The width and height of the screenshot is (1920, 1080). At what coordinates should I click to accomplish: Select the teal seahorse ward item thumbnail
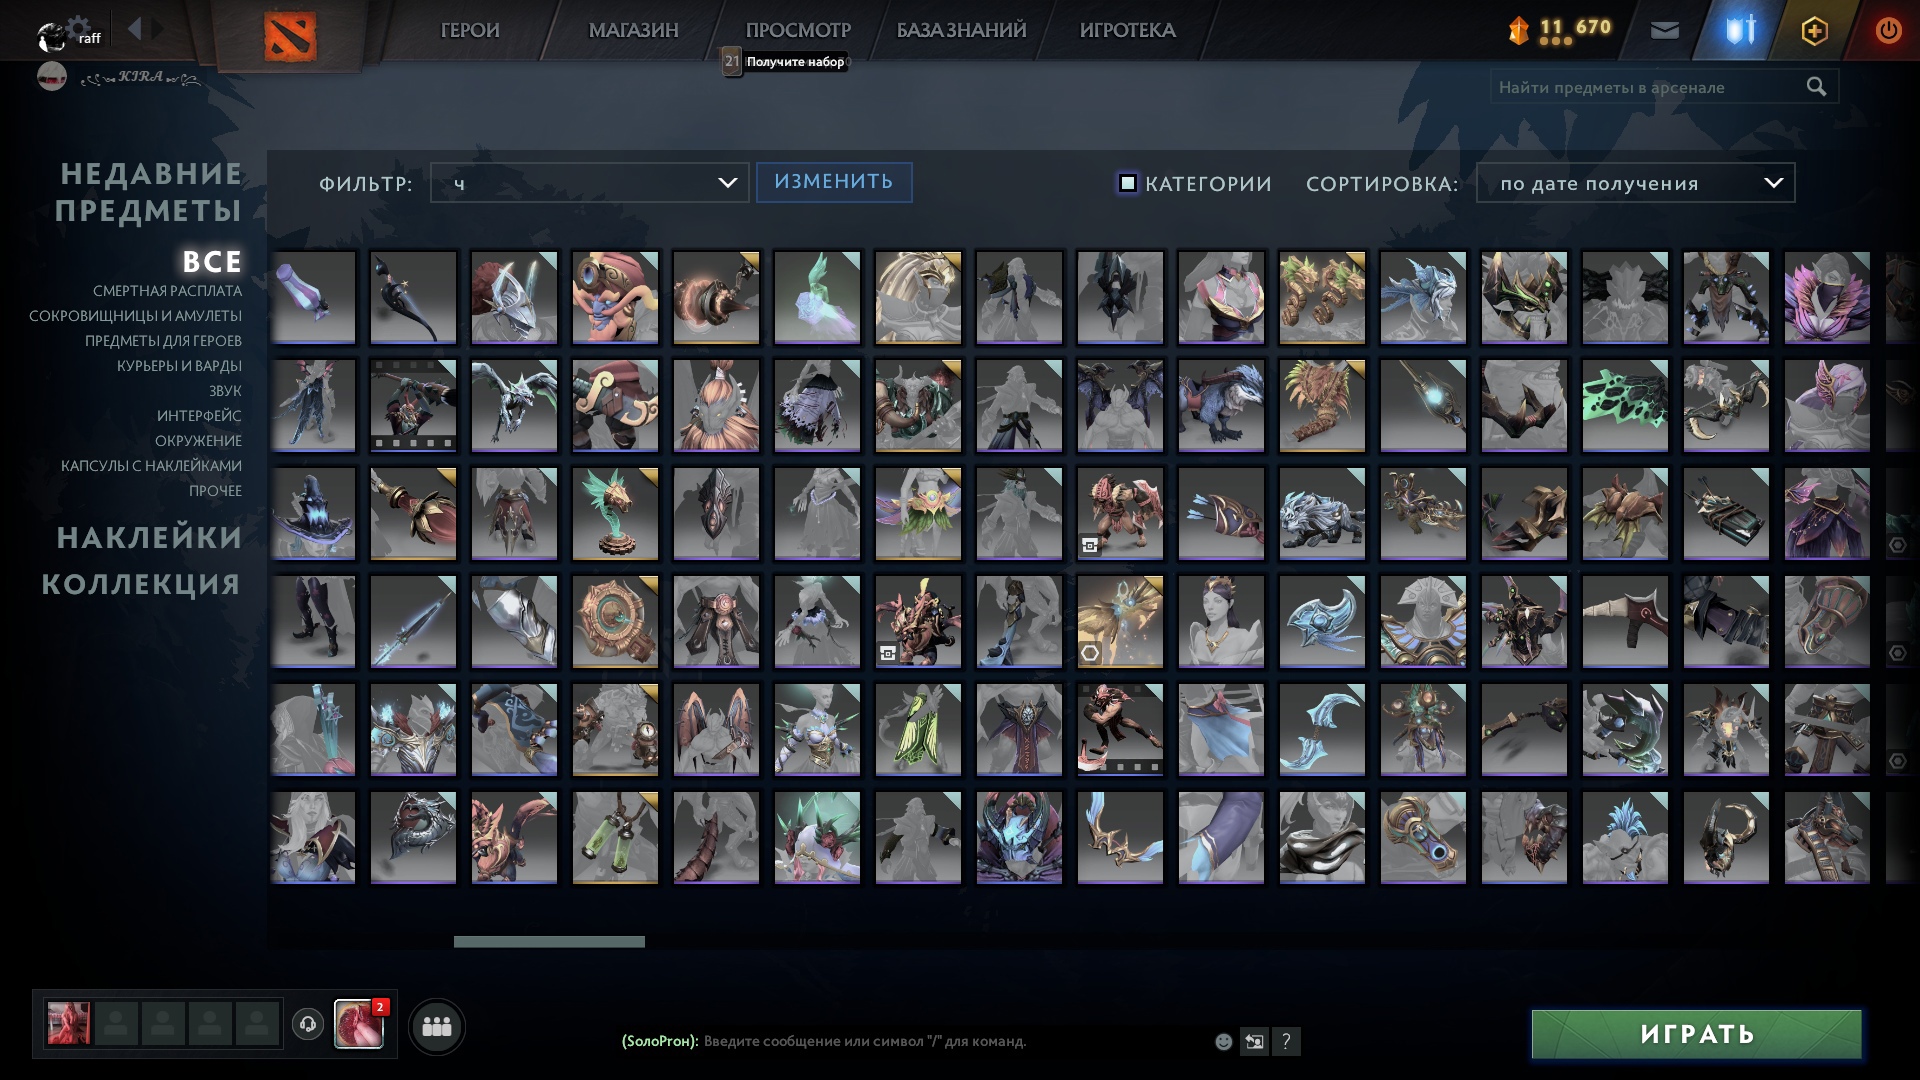pos(615,513)
